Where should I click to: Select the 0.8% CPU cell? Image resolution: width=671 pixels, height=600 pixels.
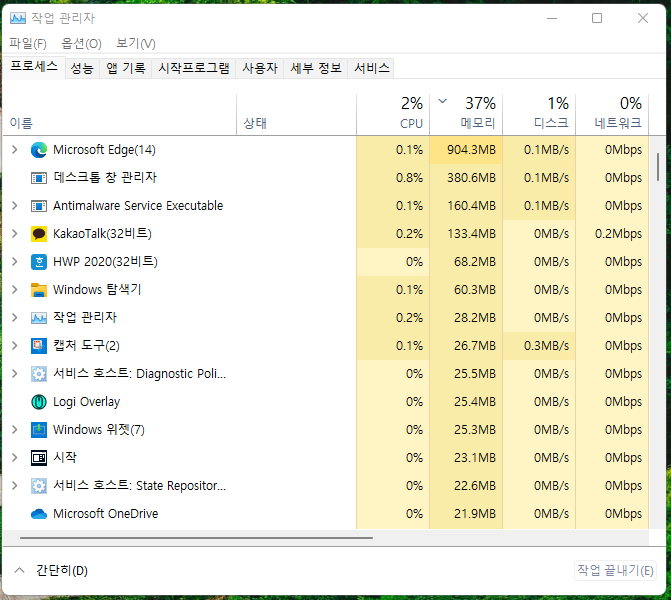(x=393, y=178)
